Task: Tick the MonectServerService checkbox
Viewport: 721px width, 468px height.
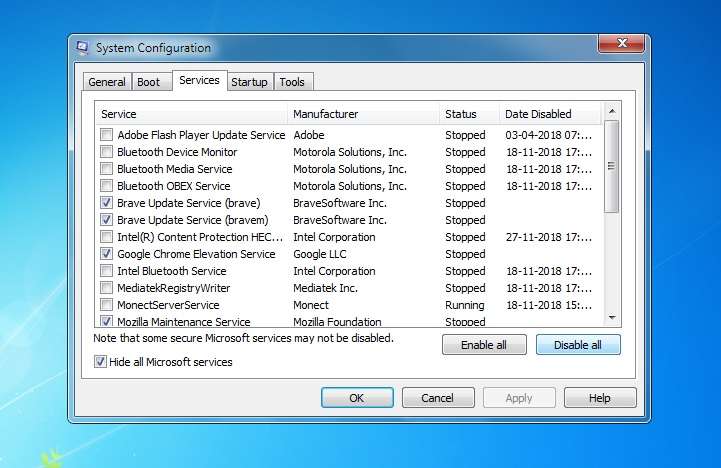Action: point(106,305)
